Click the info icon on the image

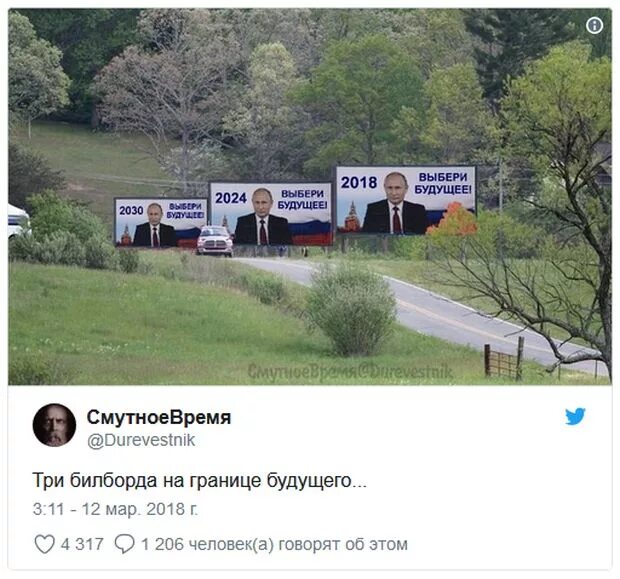(594, 26)
